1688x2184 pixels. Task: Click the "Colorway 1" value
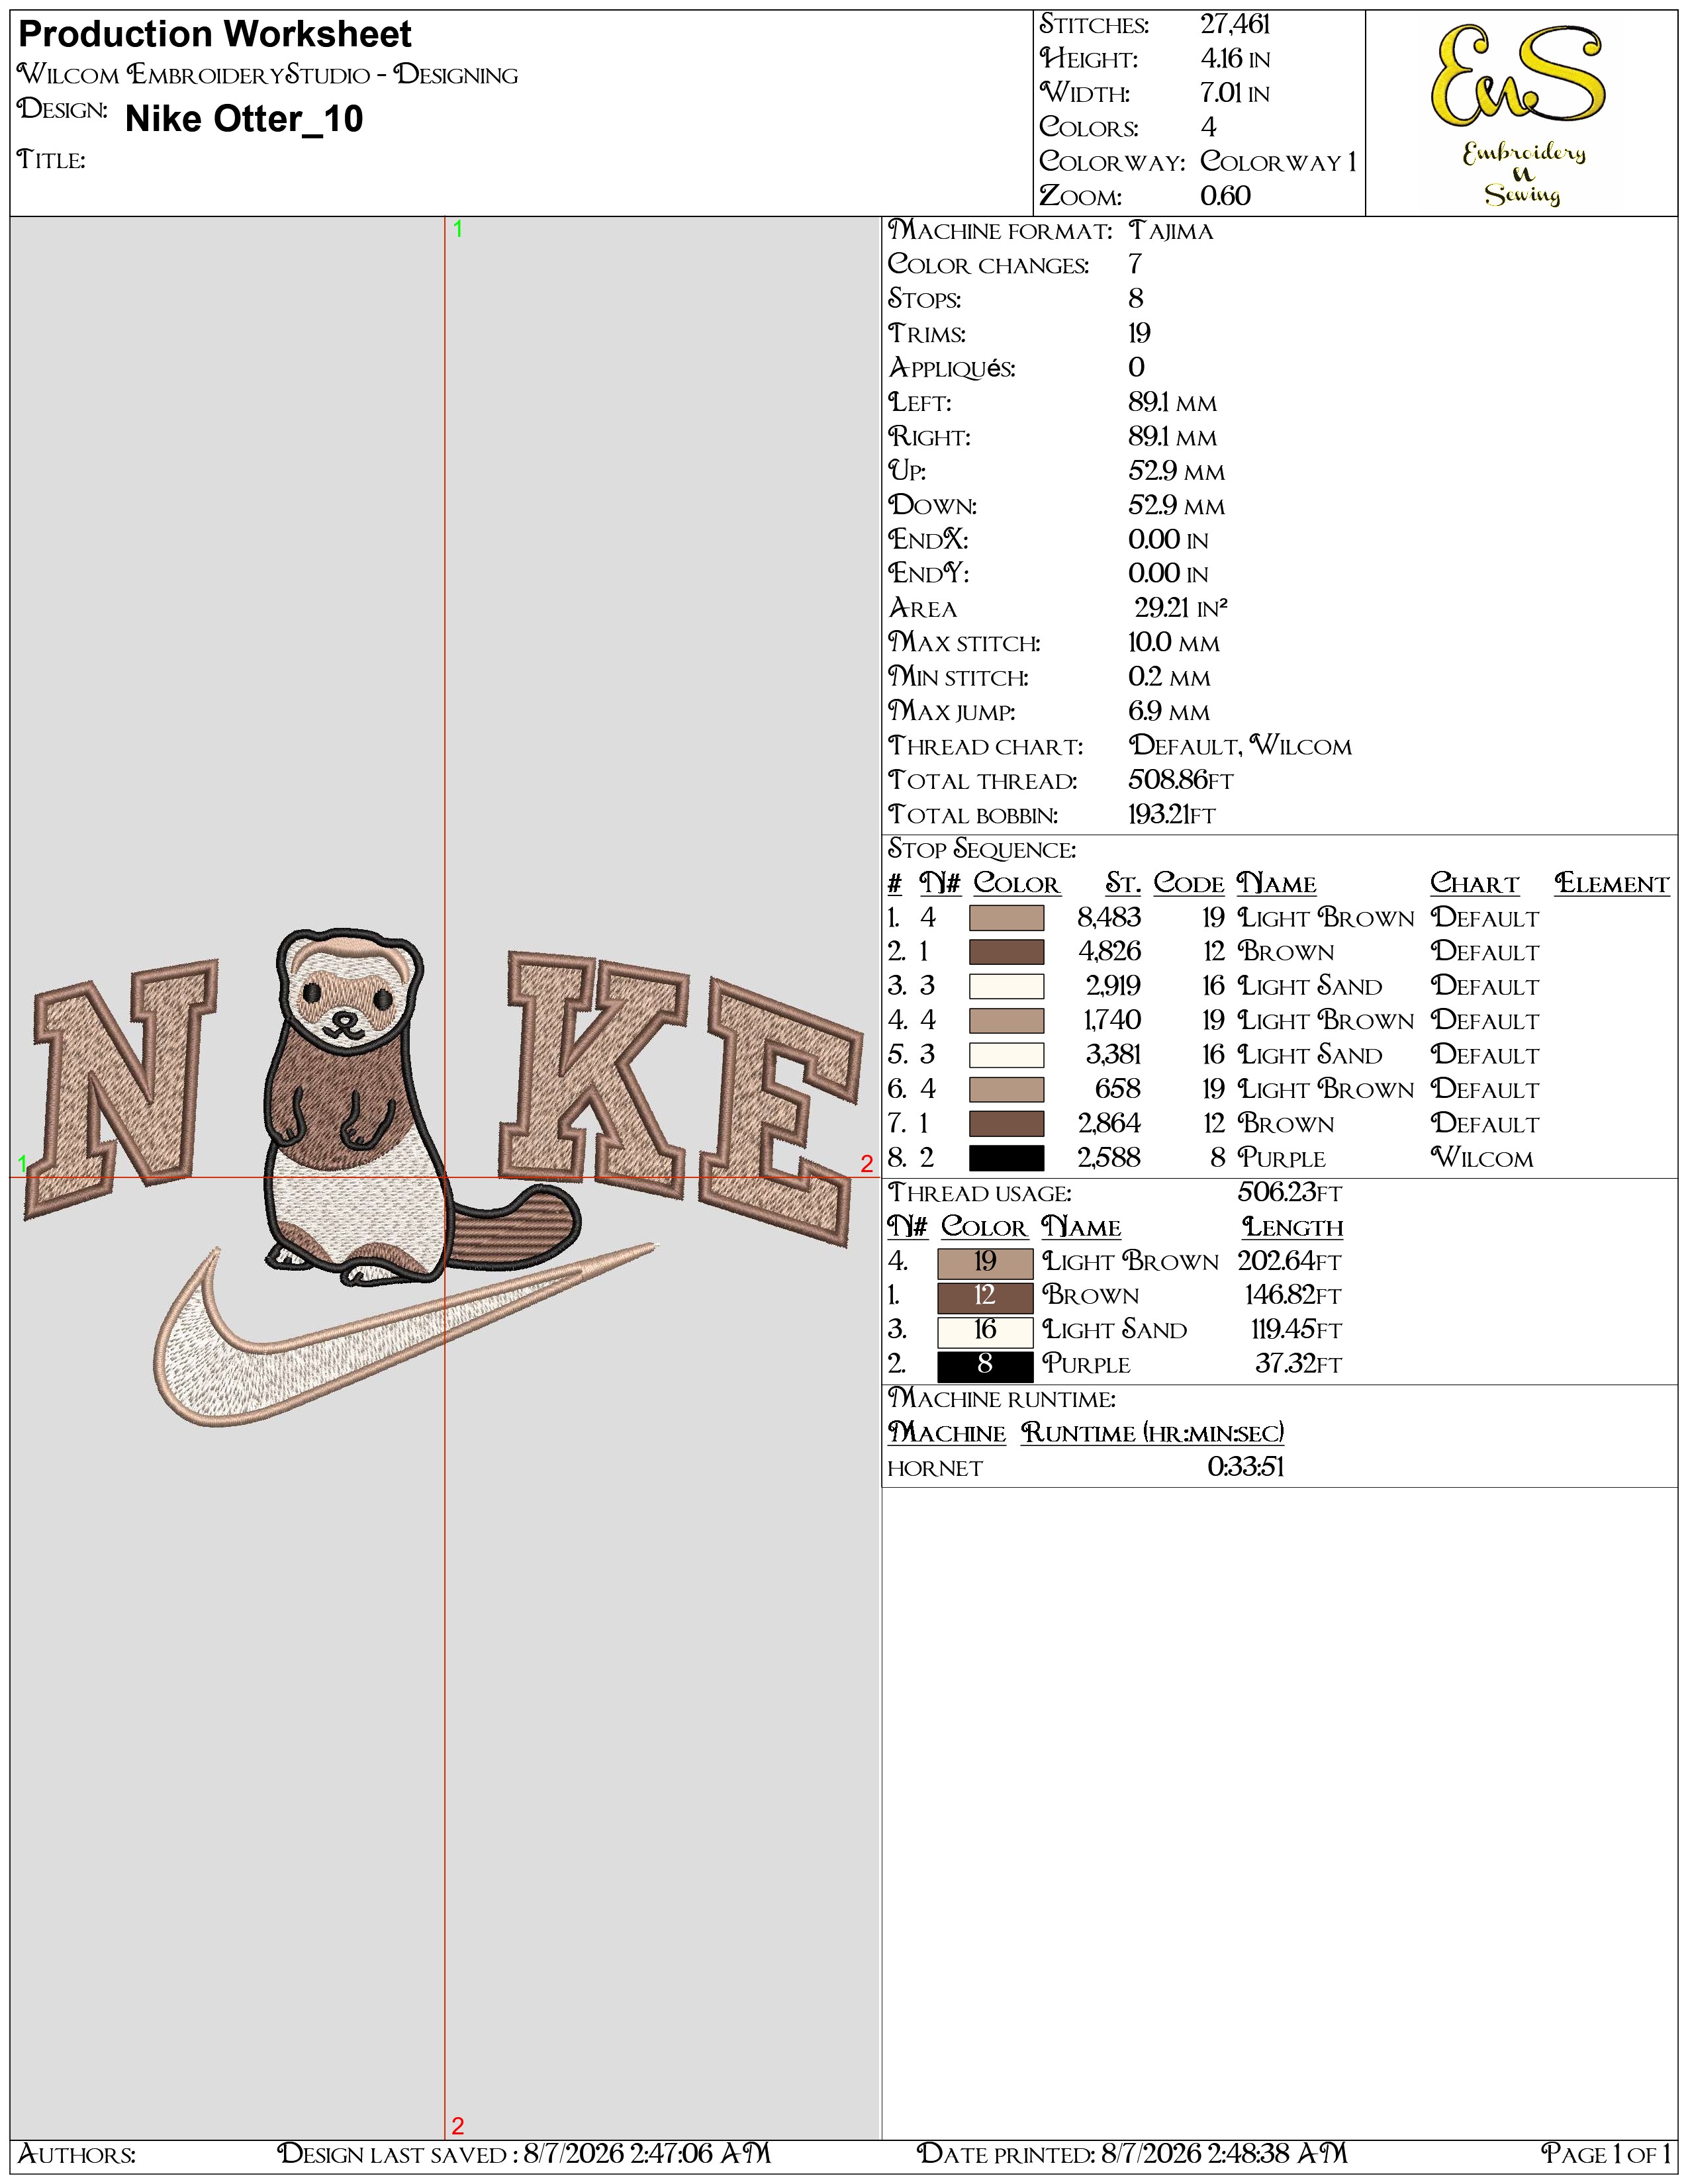(1278, 161)
